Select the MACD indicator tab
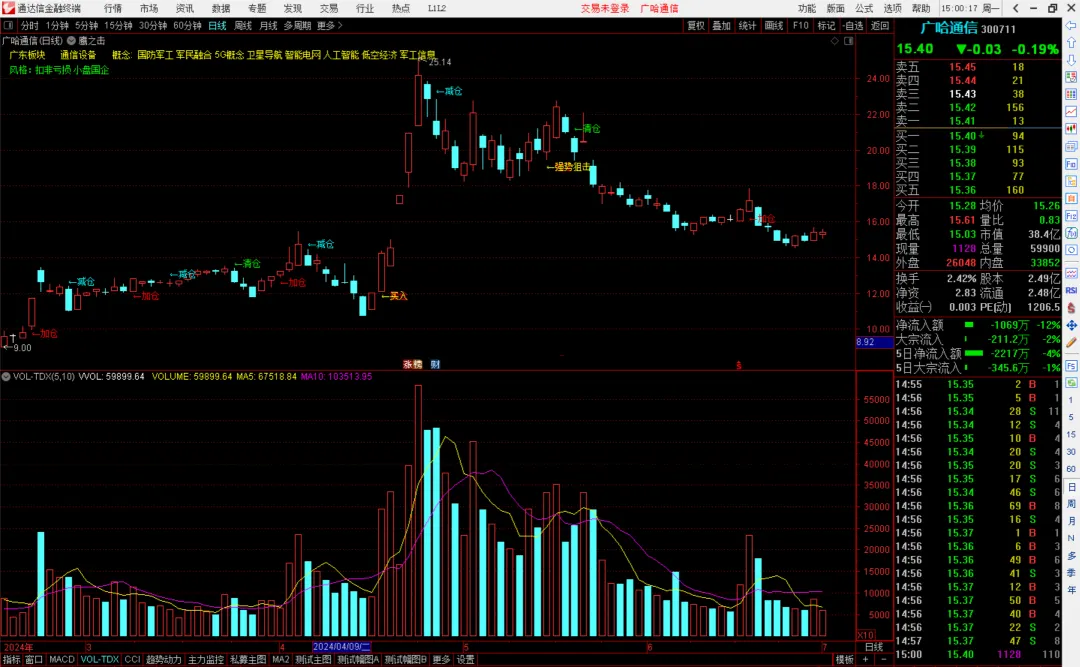 (x=61, y=659)
